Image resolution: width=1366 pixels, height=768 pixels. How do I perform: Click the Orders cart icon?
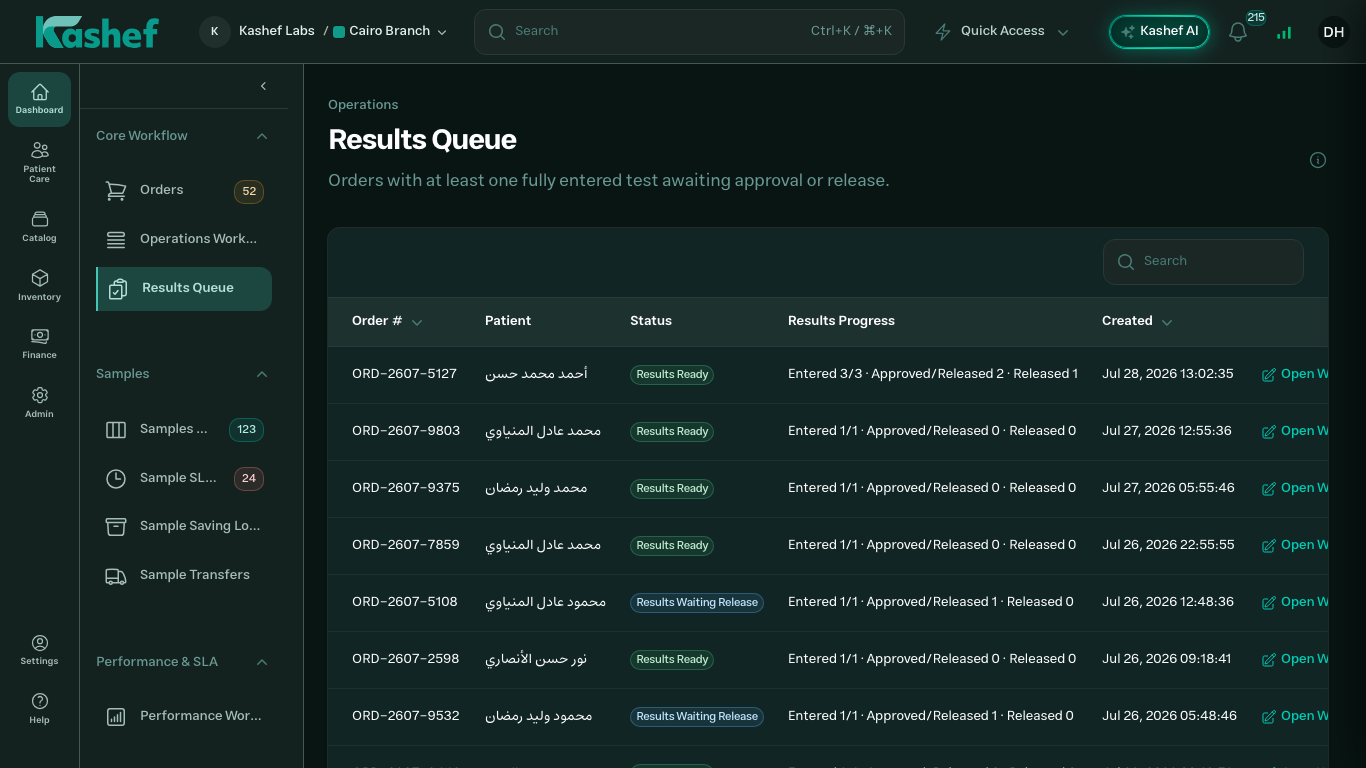pos(116,190)
